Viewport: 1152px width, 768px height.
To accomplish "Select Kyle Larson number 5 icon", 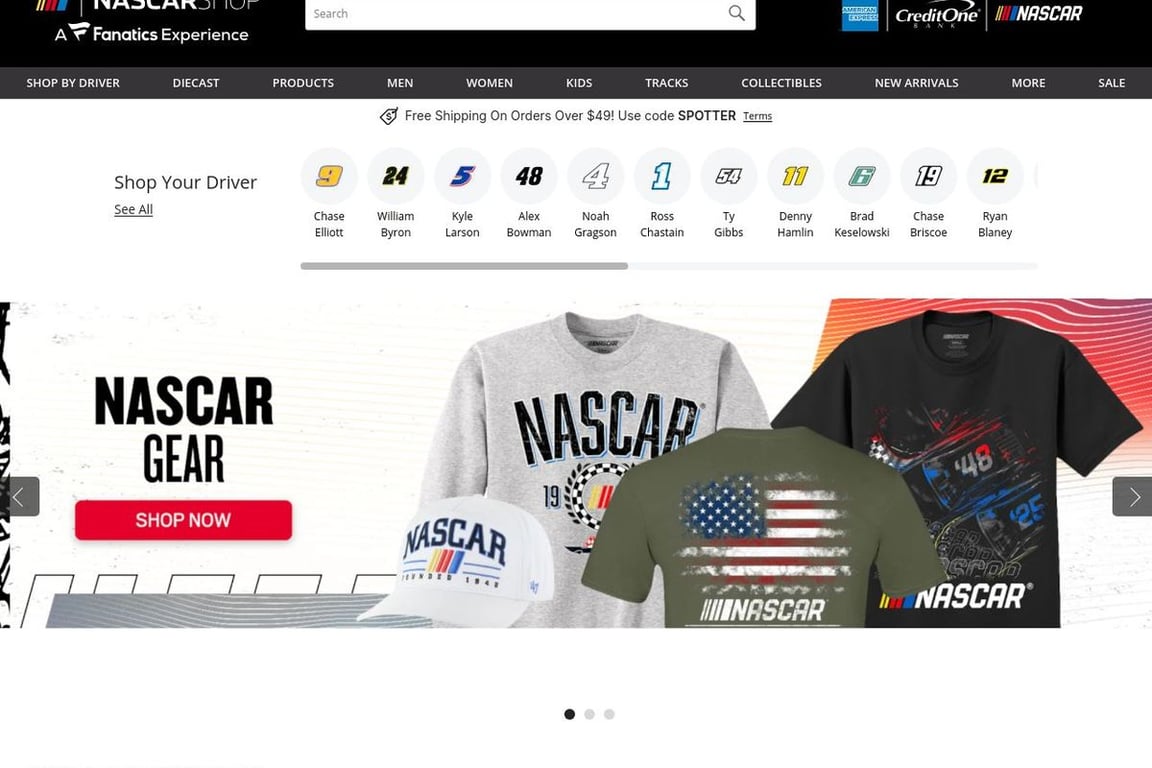I will click(462, 176).
